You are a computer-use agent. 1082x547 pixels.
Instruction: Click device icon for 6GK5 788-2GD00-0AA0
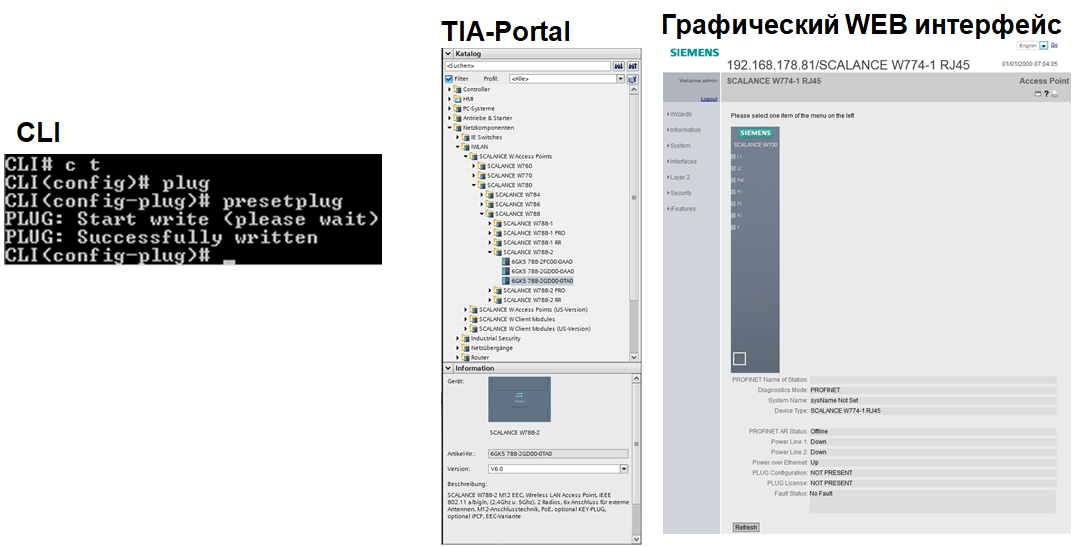(506, 272)
